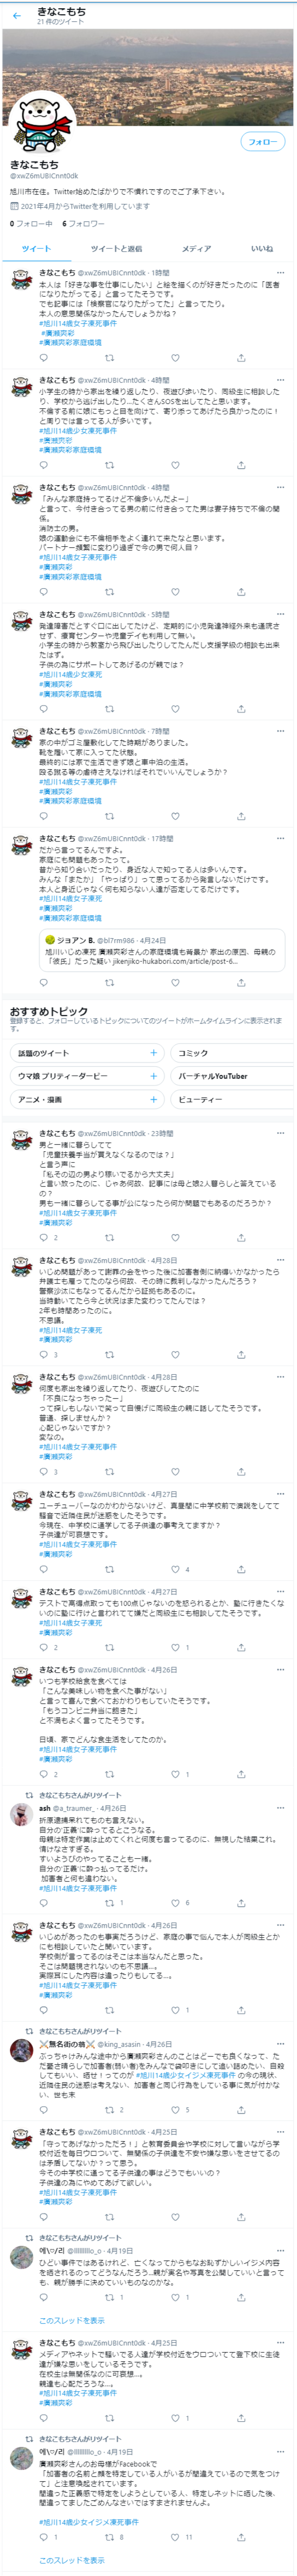Go back using the arrow icon
Image resolution: width=297 pixels, height=2576 pixels.
16,15
